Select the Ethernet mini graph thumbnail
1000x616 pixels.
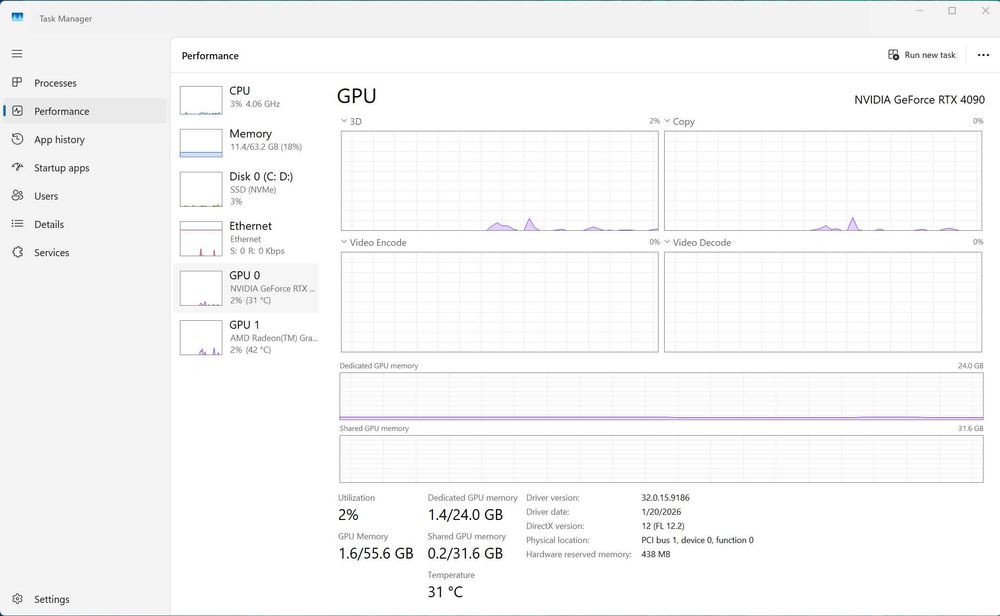pyautogui.click(x=201, y=238)
